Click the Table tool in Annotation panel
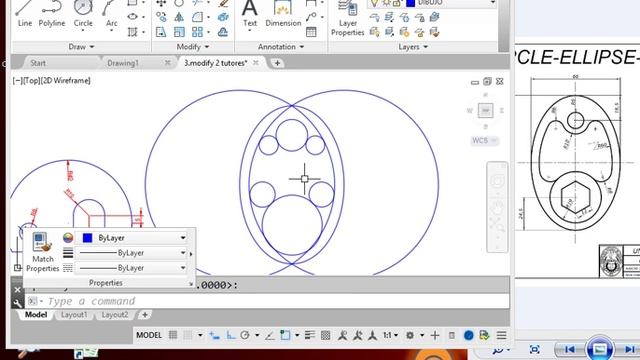 click(x=311, y=32)
